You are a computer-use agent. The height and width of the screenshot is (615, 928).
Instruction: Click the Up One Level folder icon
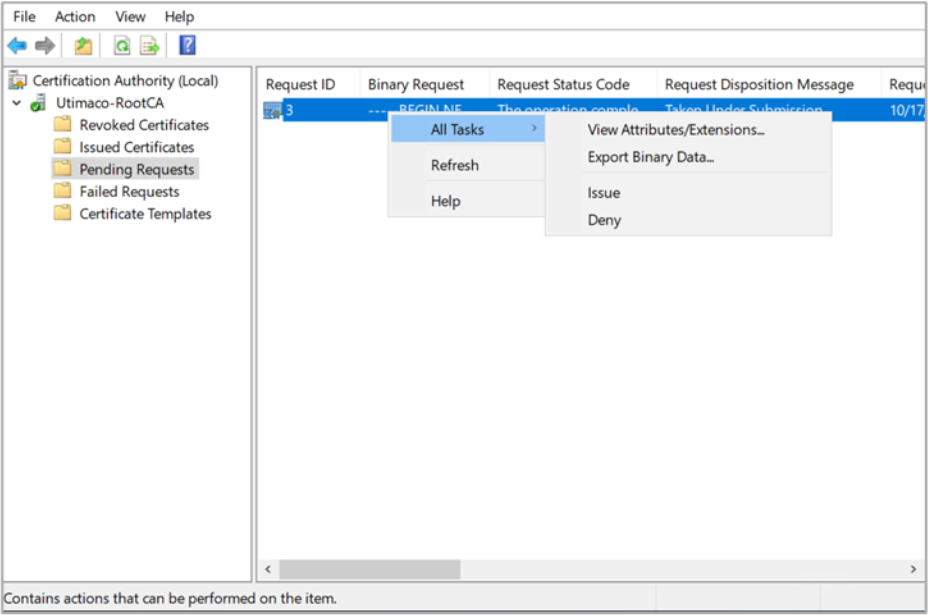point(83,45)
